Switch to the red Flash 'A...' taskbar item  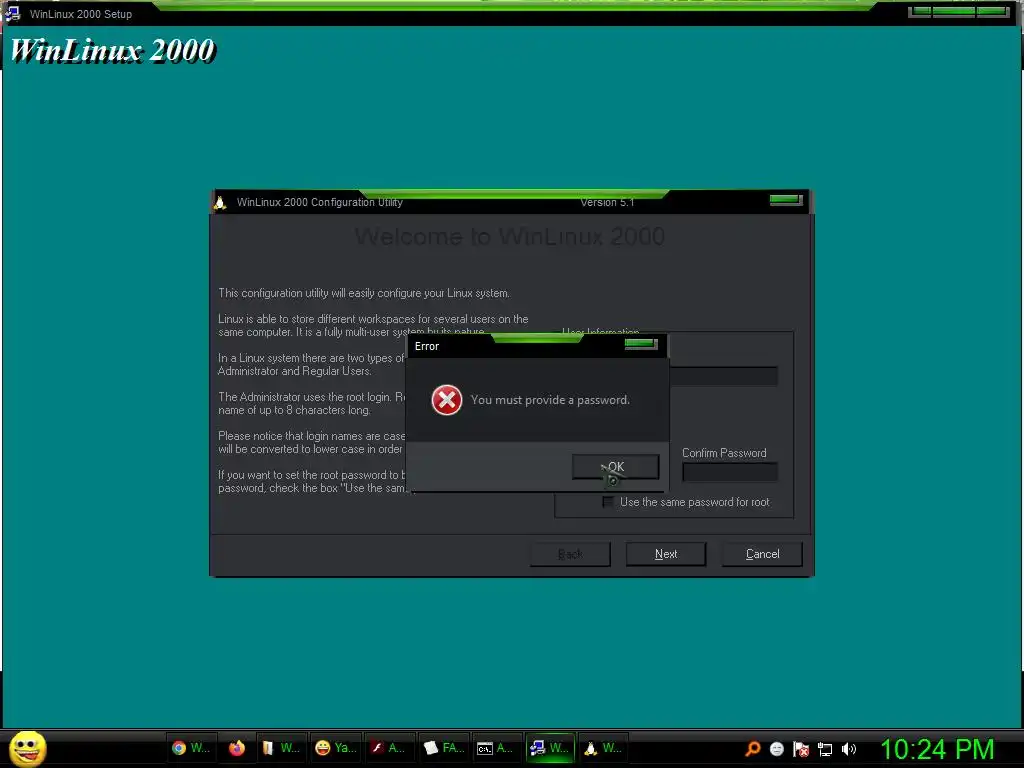click(x=389, y=748)
